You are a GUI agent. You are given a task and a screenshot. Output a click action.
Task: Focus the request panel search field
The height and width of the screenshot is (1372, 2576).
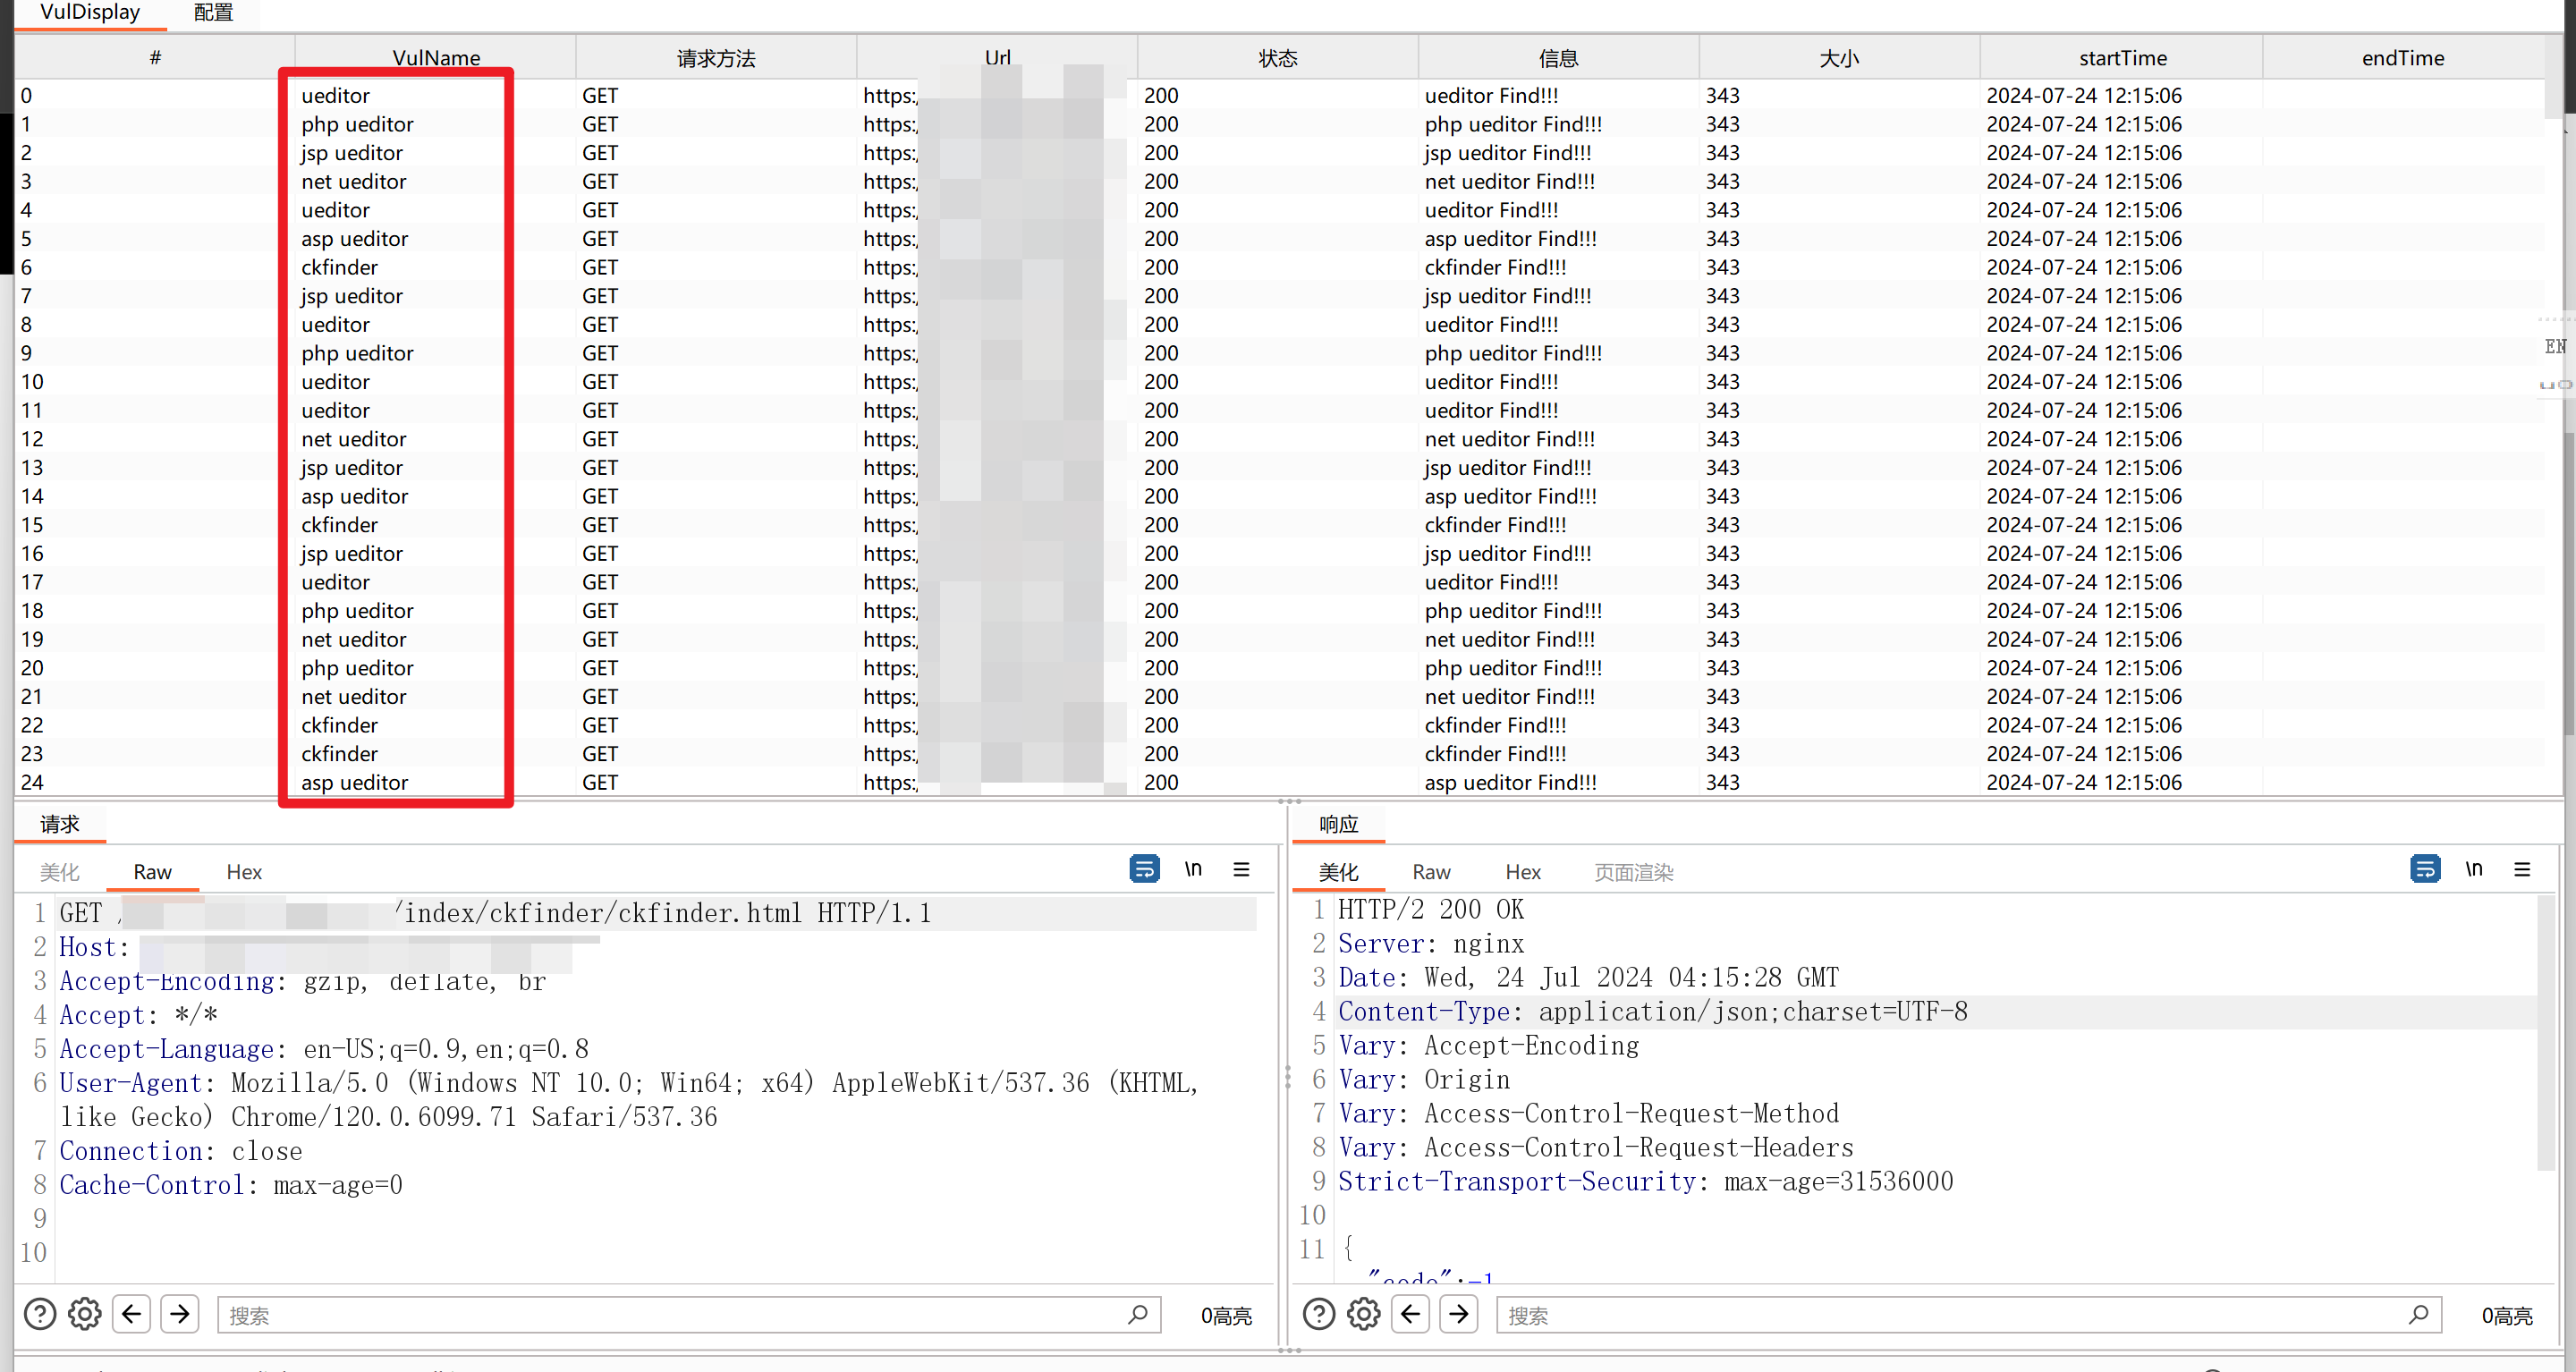pyautogui.click(x=688, y=1314)
